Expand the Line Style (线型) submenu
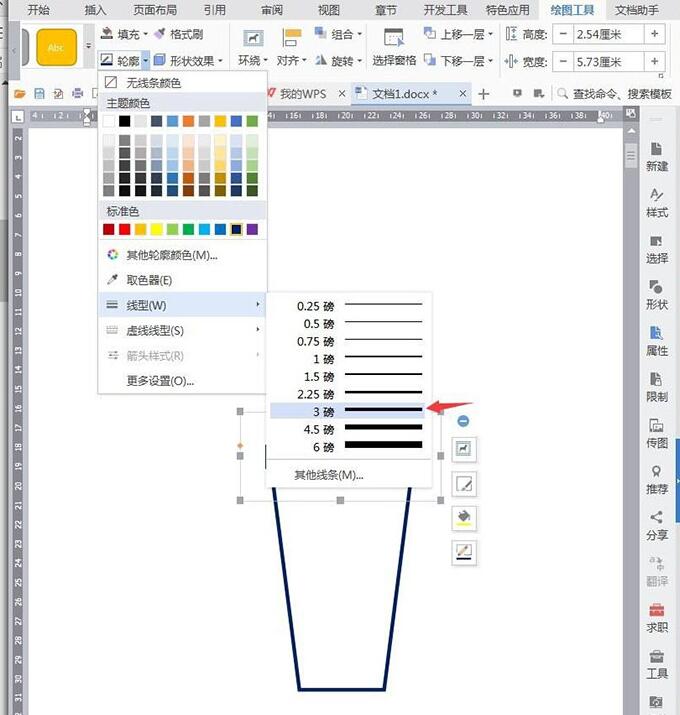Viewport: 680px width, 715px height. (x=182, y=305)
